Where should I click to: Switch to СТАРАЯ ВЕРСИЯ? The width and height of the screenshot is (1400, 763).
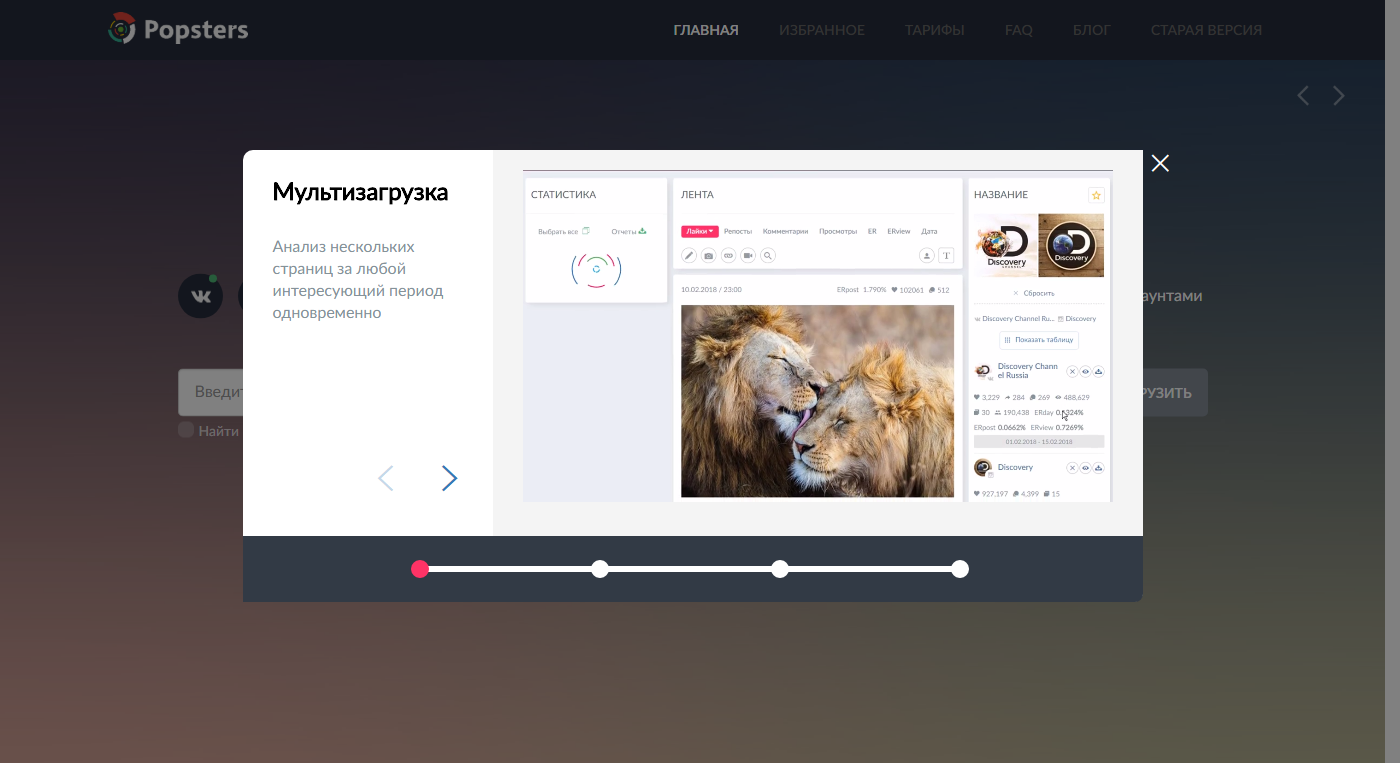[1206, 30]
